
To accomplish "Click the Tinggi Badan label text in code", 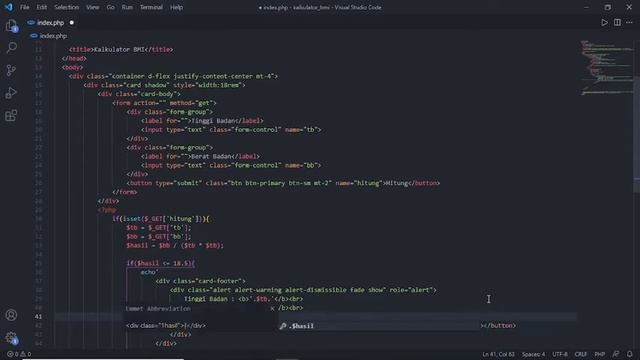I will tap(213, 120).
